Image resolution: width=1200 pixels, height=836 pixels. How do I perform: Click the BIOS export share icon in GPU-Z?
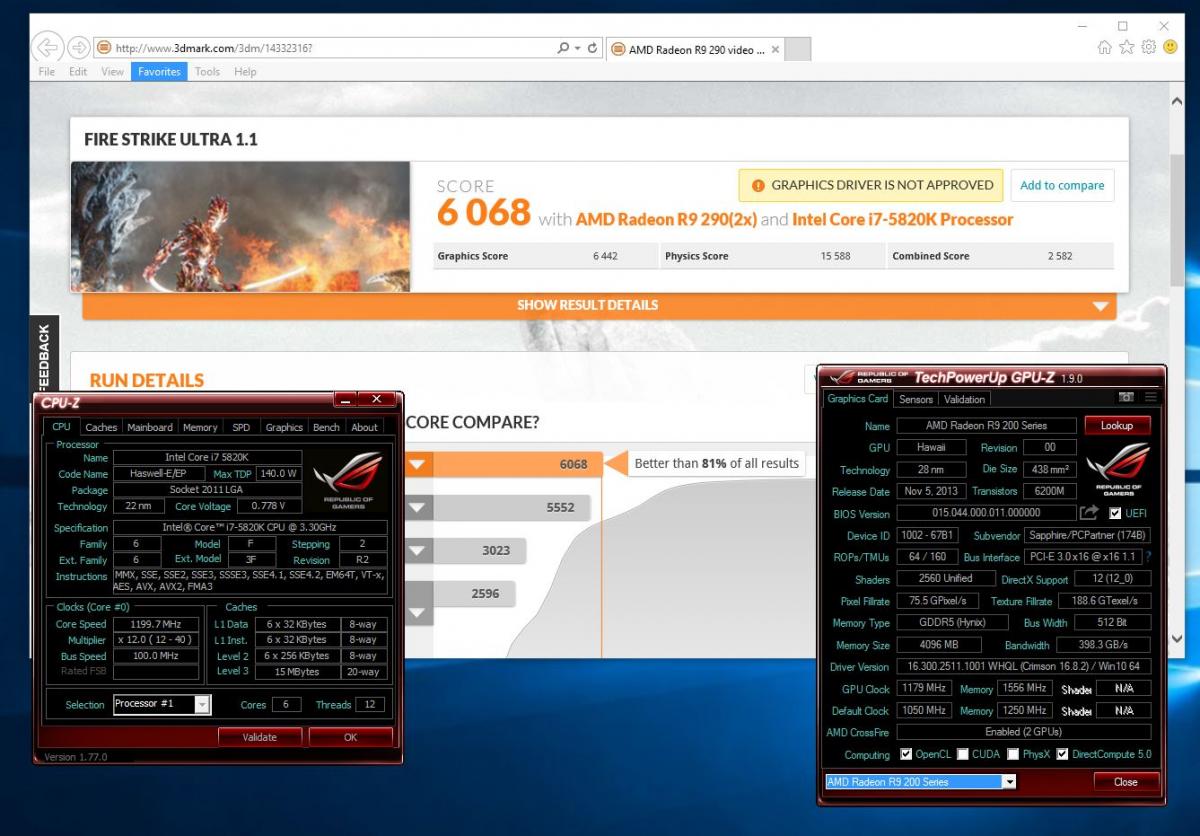(x=1089, y=513)
